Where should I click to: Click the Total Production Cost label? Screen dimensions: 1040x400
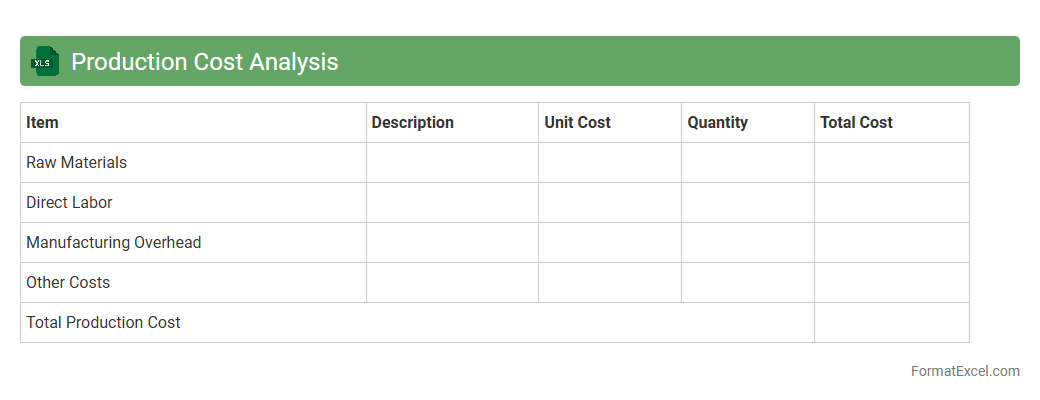point(104,322)
